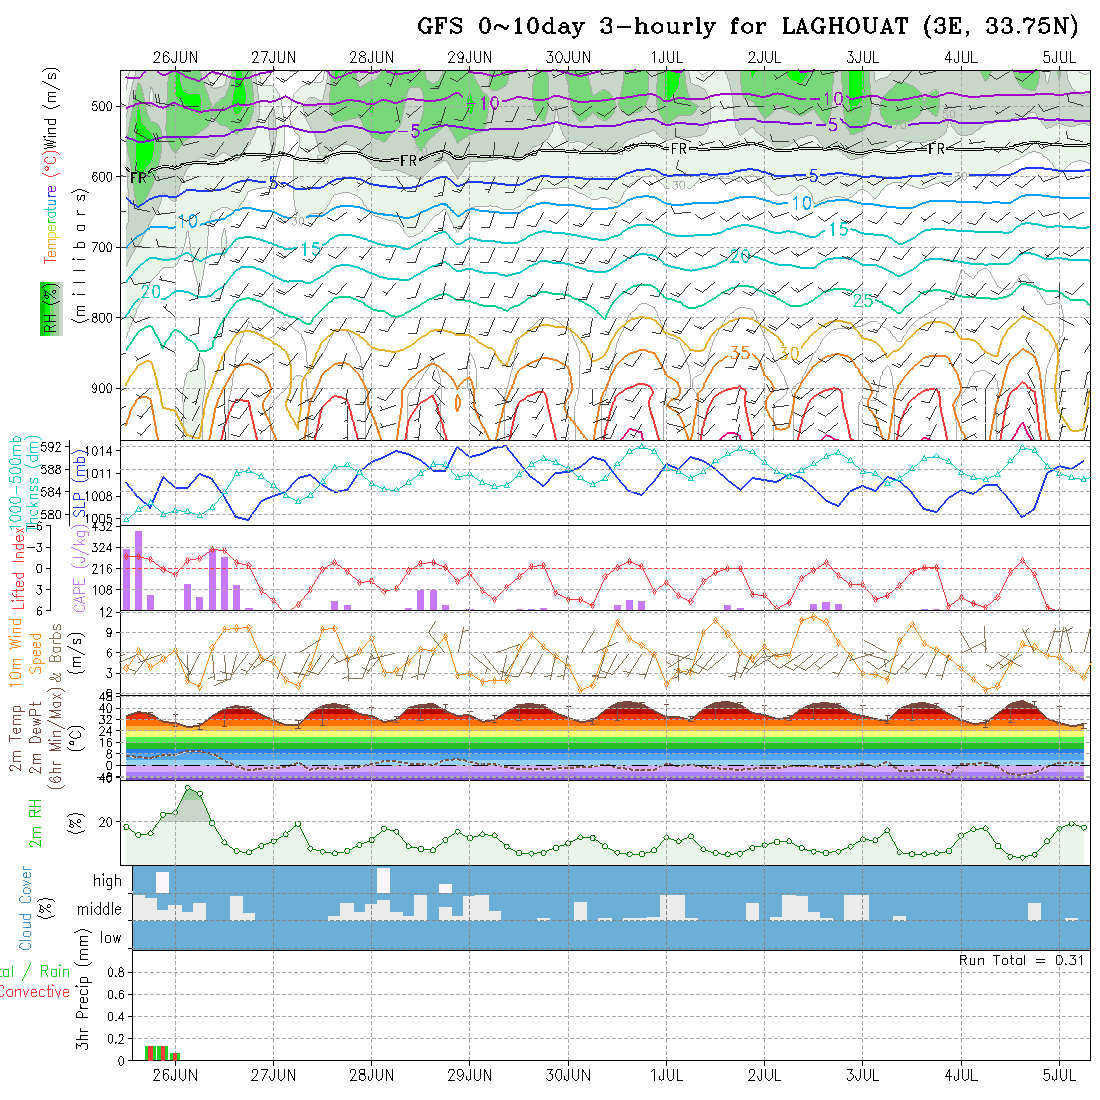Screen dimensions: 1100x1100
Task: Click the high cloud white bar at 28JUN
Action: point(383,881)
